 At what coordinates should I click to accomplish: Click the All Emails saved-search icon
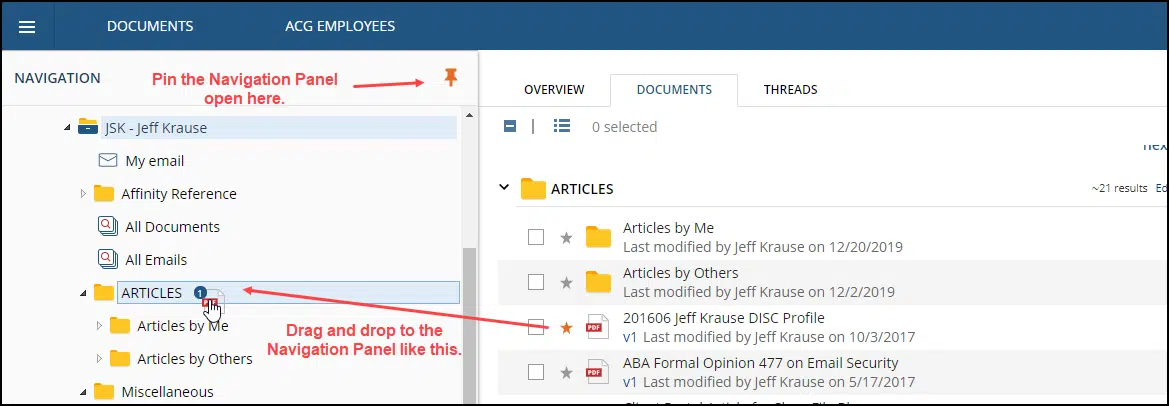pos(108,259)
